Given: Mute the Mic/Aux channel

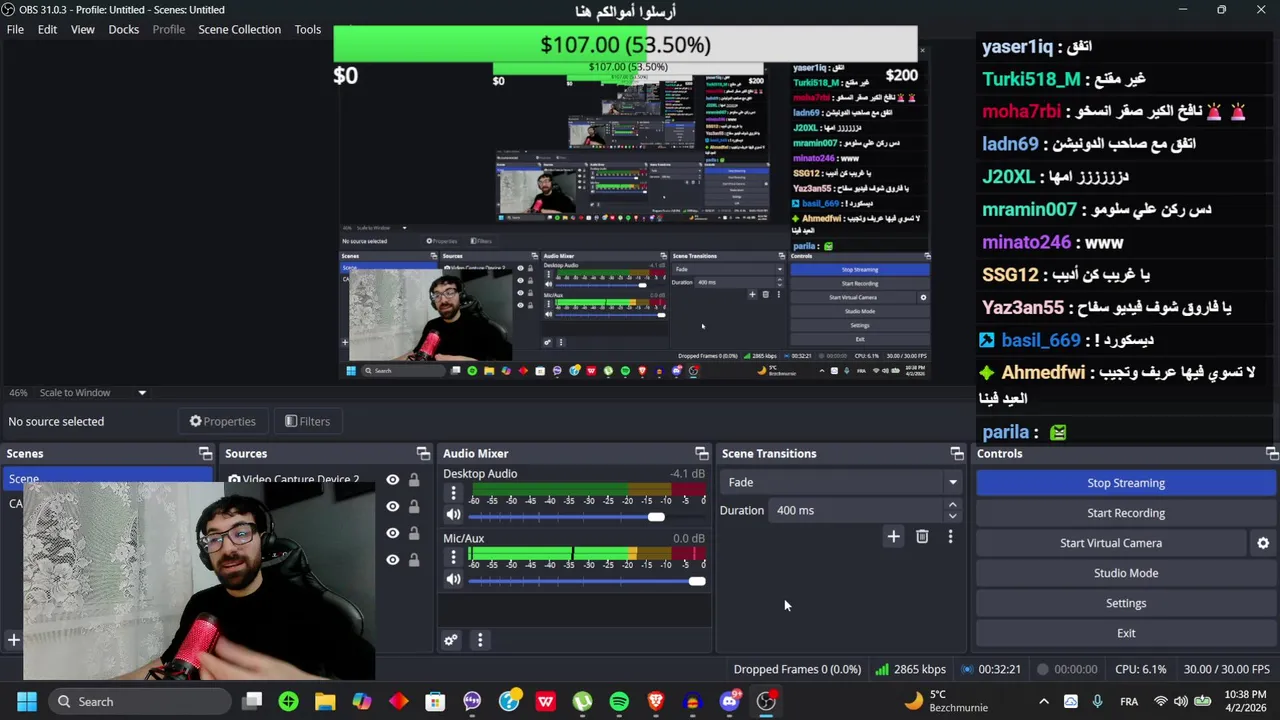Looking at the screenshot, I should [x=453, y=580].
